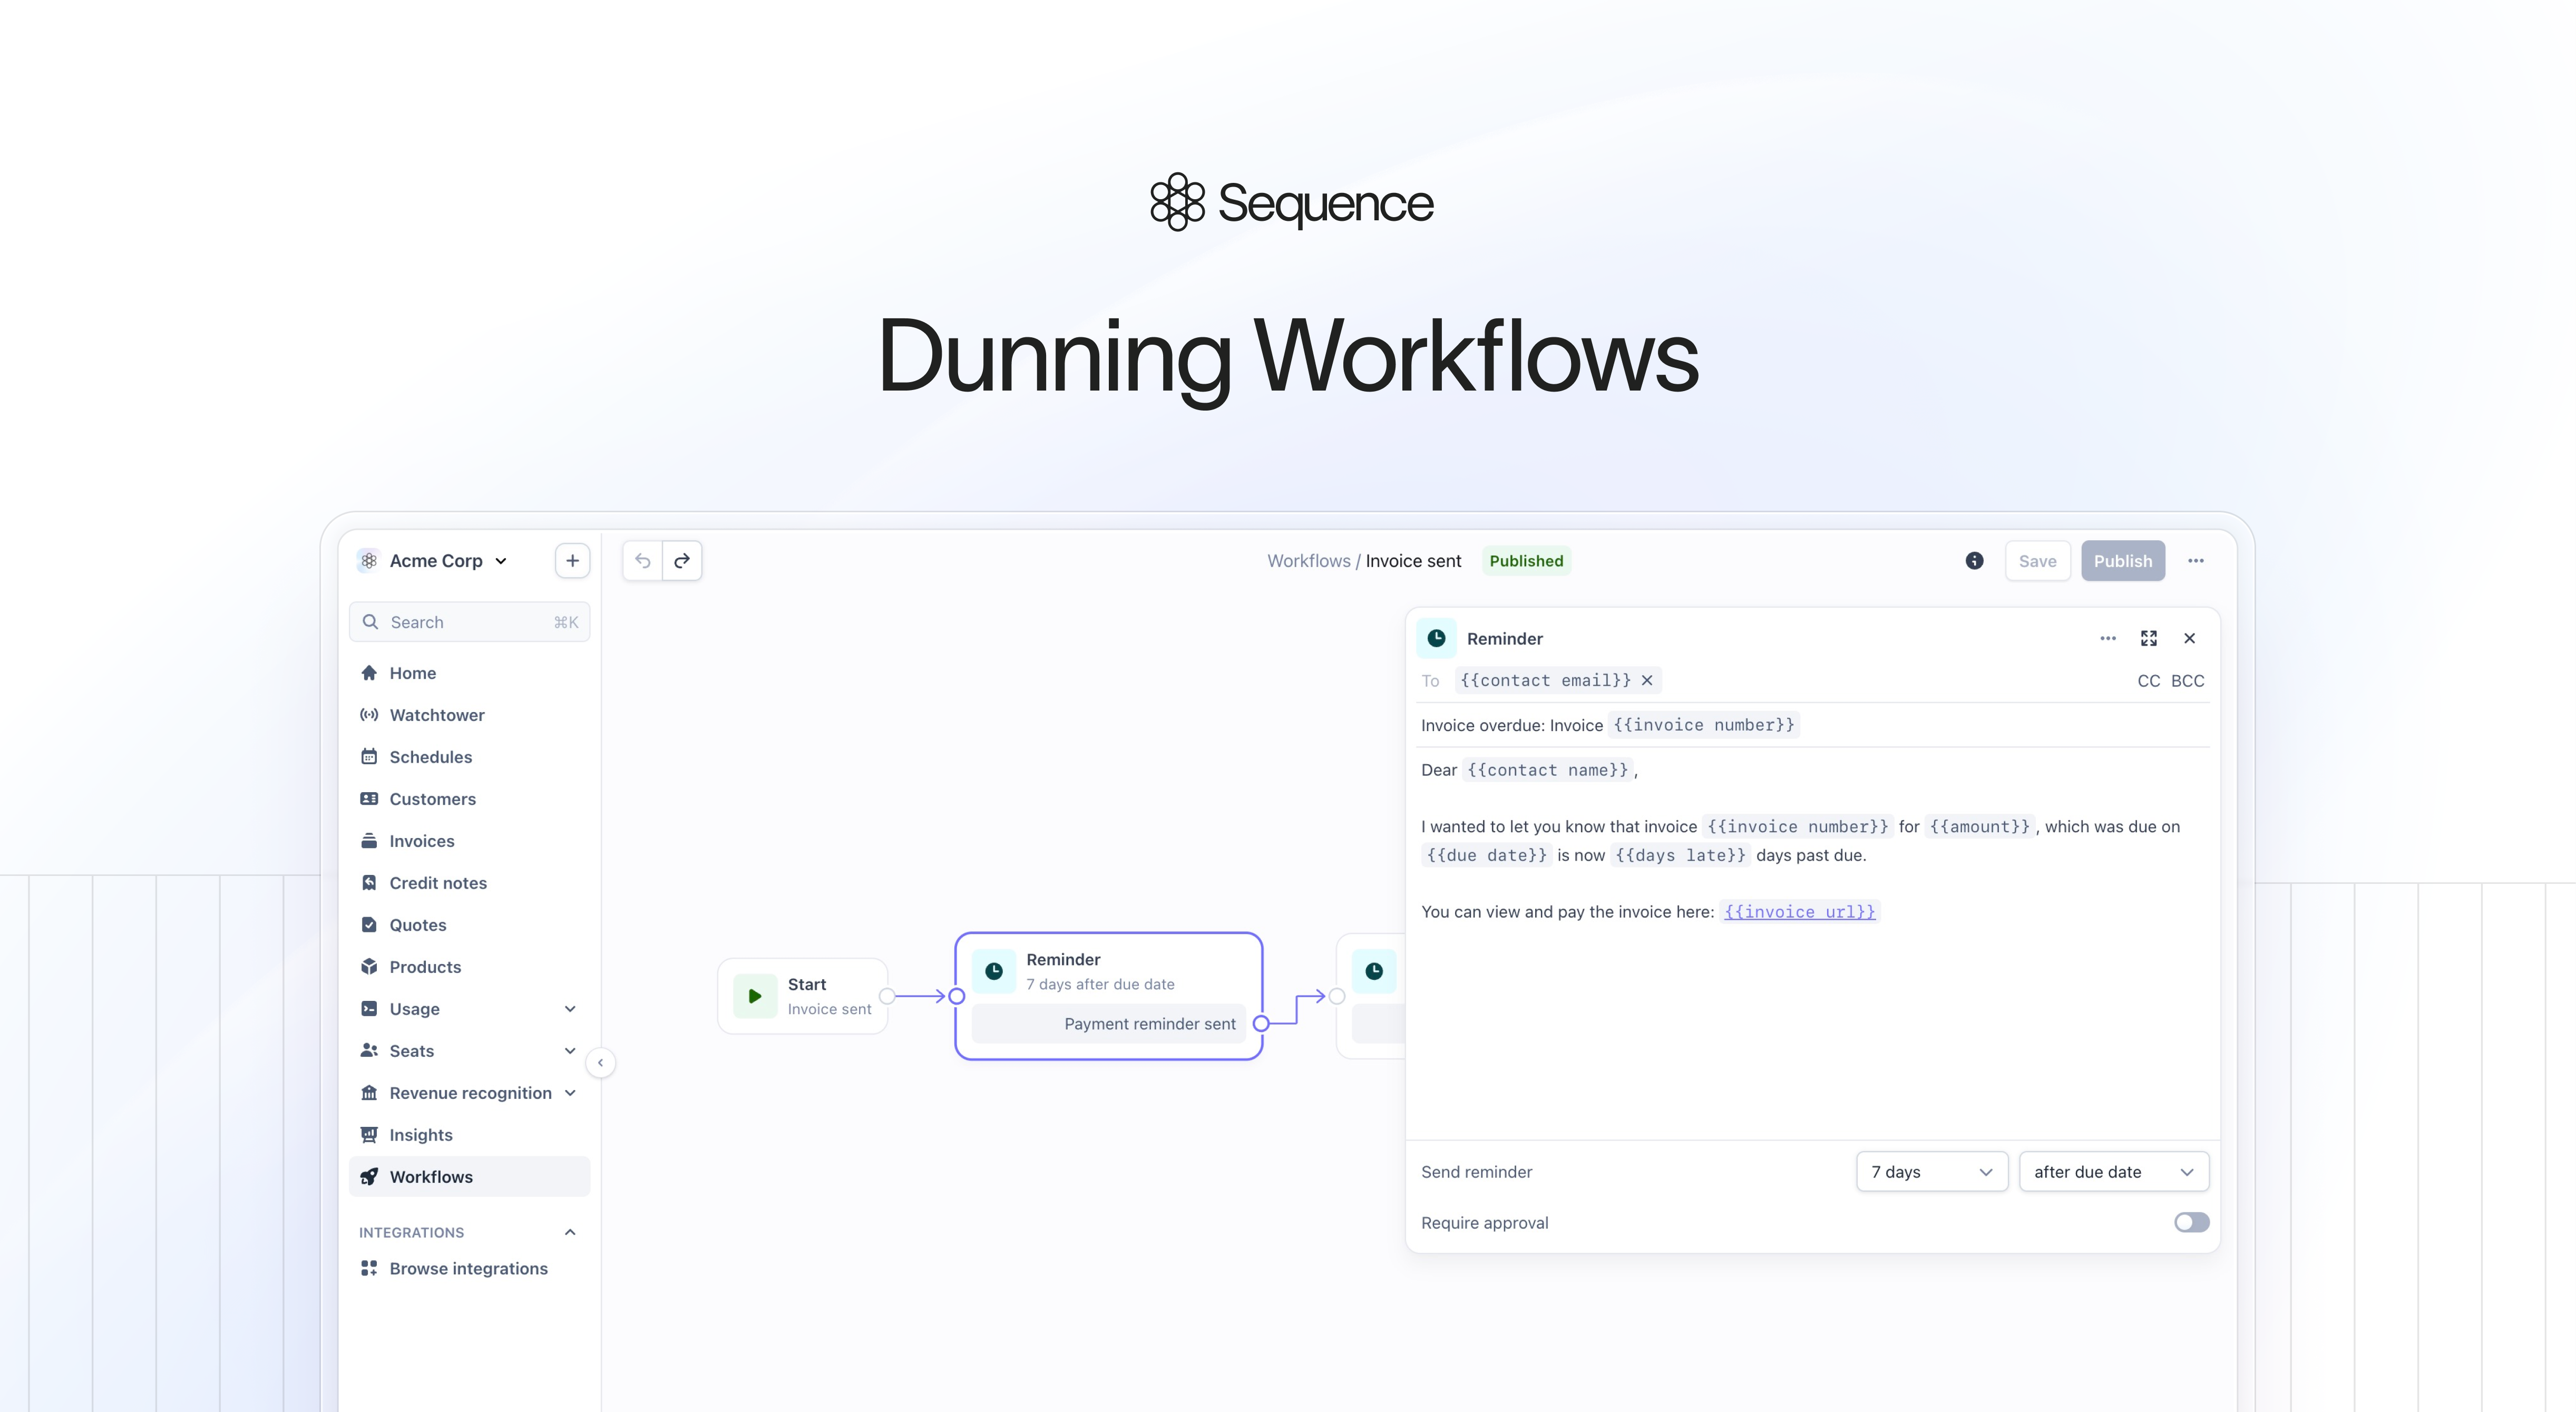Click the Usage terminal icon
This screenshot has width=2576, height=1412.
click(x=369, y=1009)
